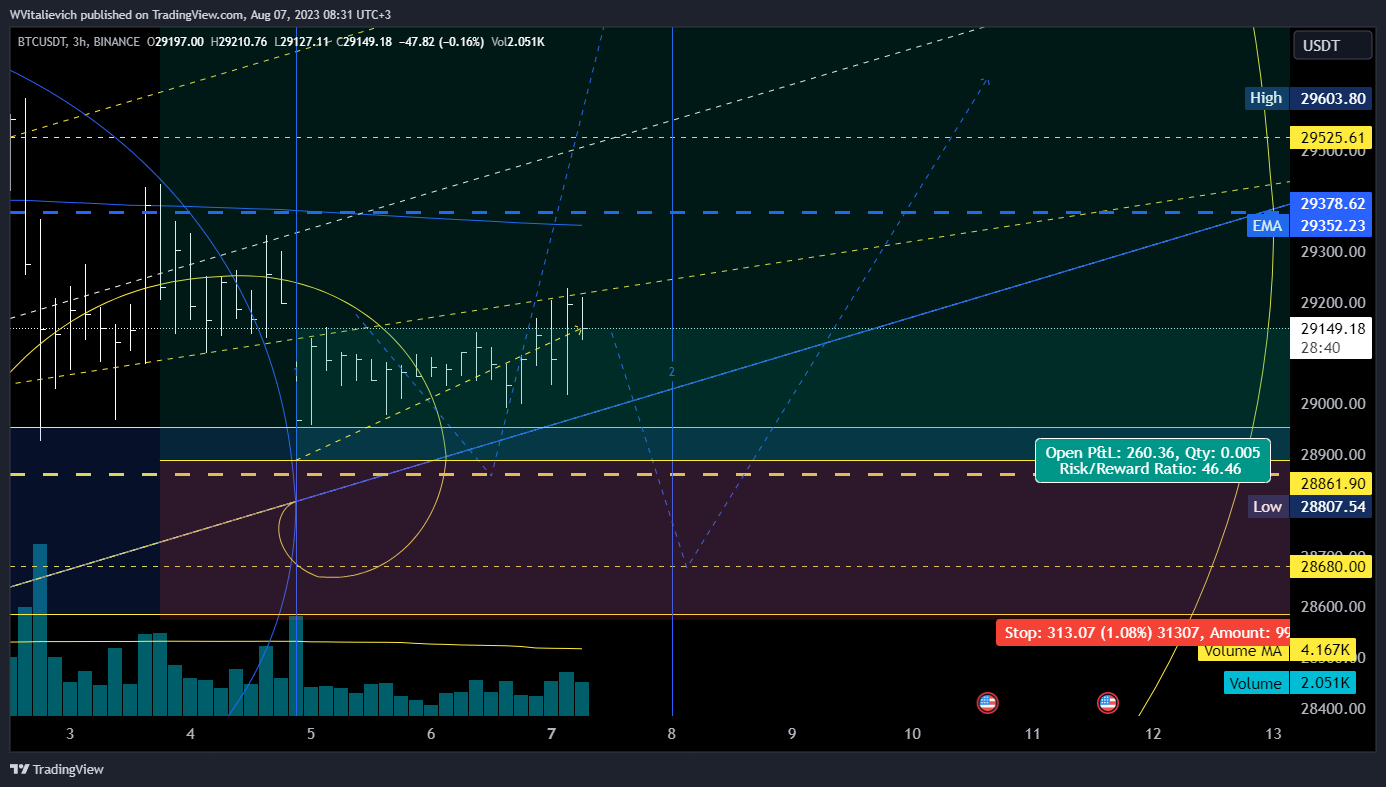Click the 29000.00 price axis label

tap(1333, 404)
